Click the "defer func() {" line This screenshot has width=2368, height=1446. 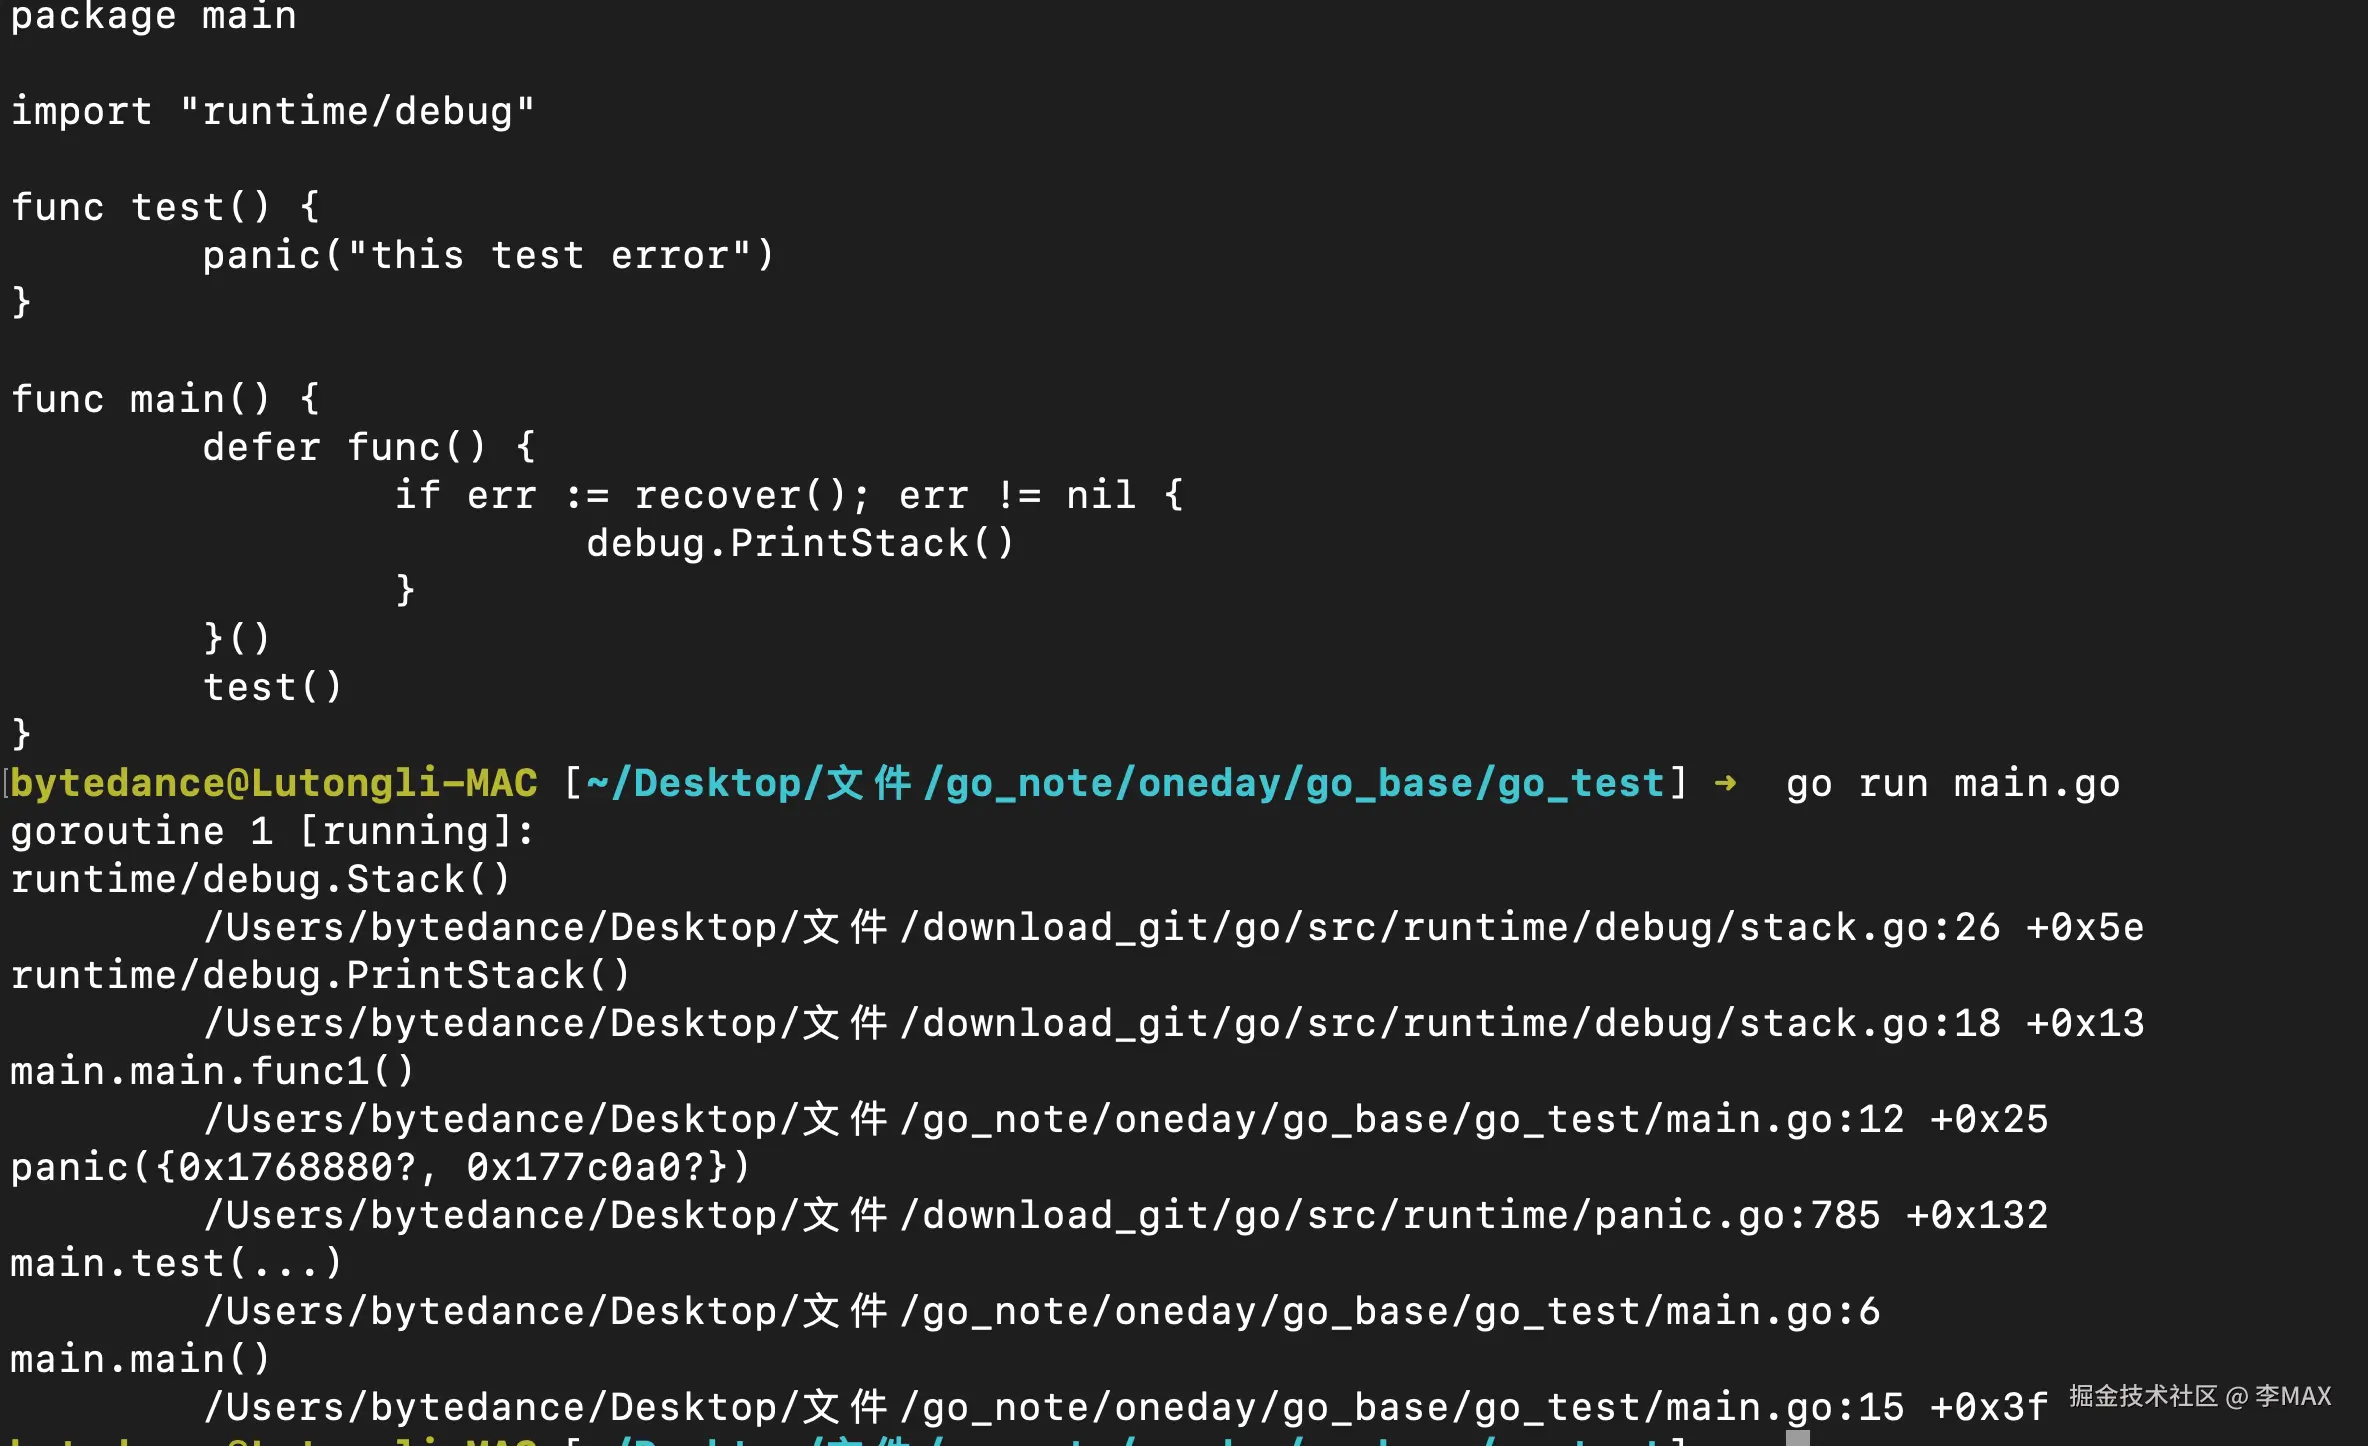coord(369,447)
